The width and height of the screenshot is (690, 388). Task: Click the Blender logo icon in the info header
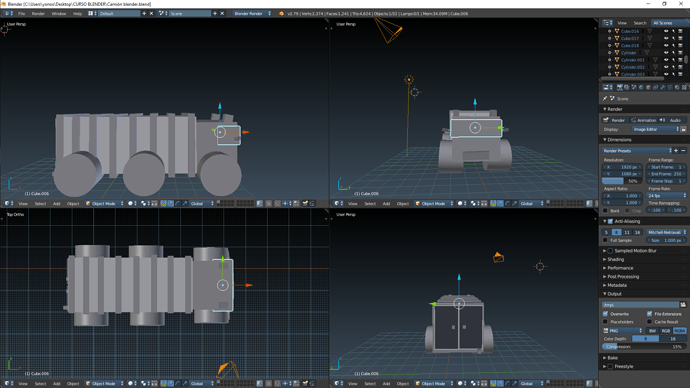[x=281, y=14]
